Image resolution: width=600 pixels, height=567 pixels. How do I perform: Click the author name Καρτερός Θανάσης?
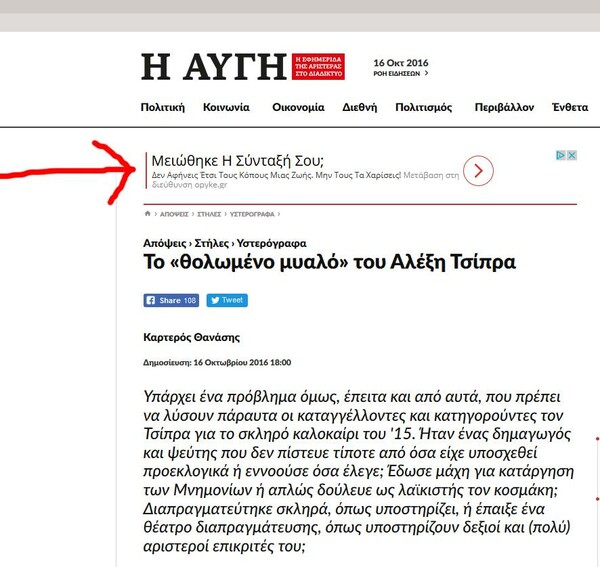tap(189, 337)
